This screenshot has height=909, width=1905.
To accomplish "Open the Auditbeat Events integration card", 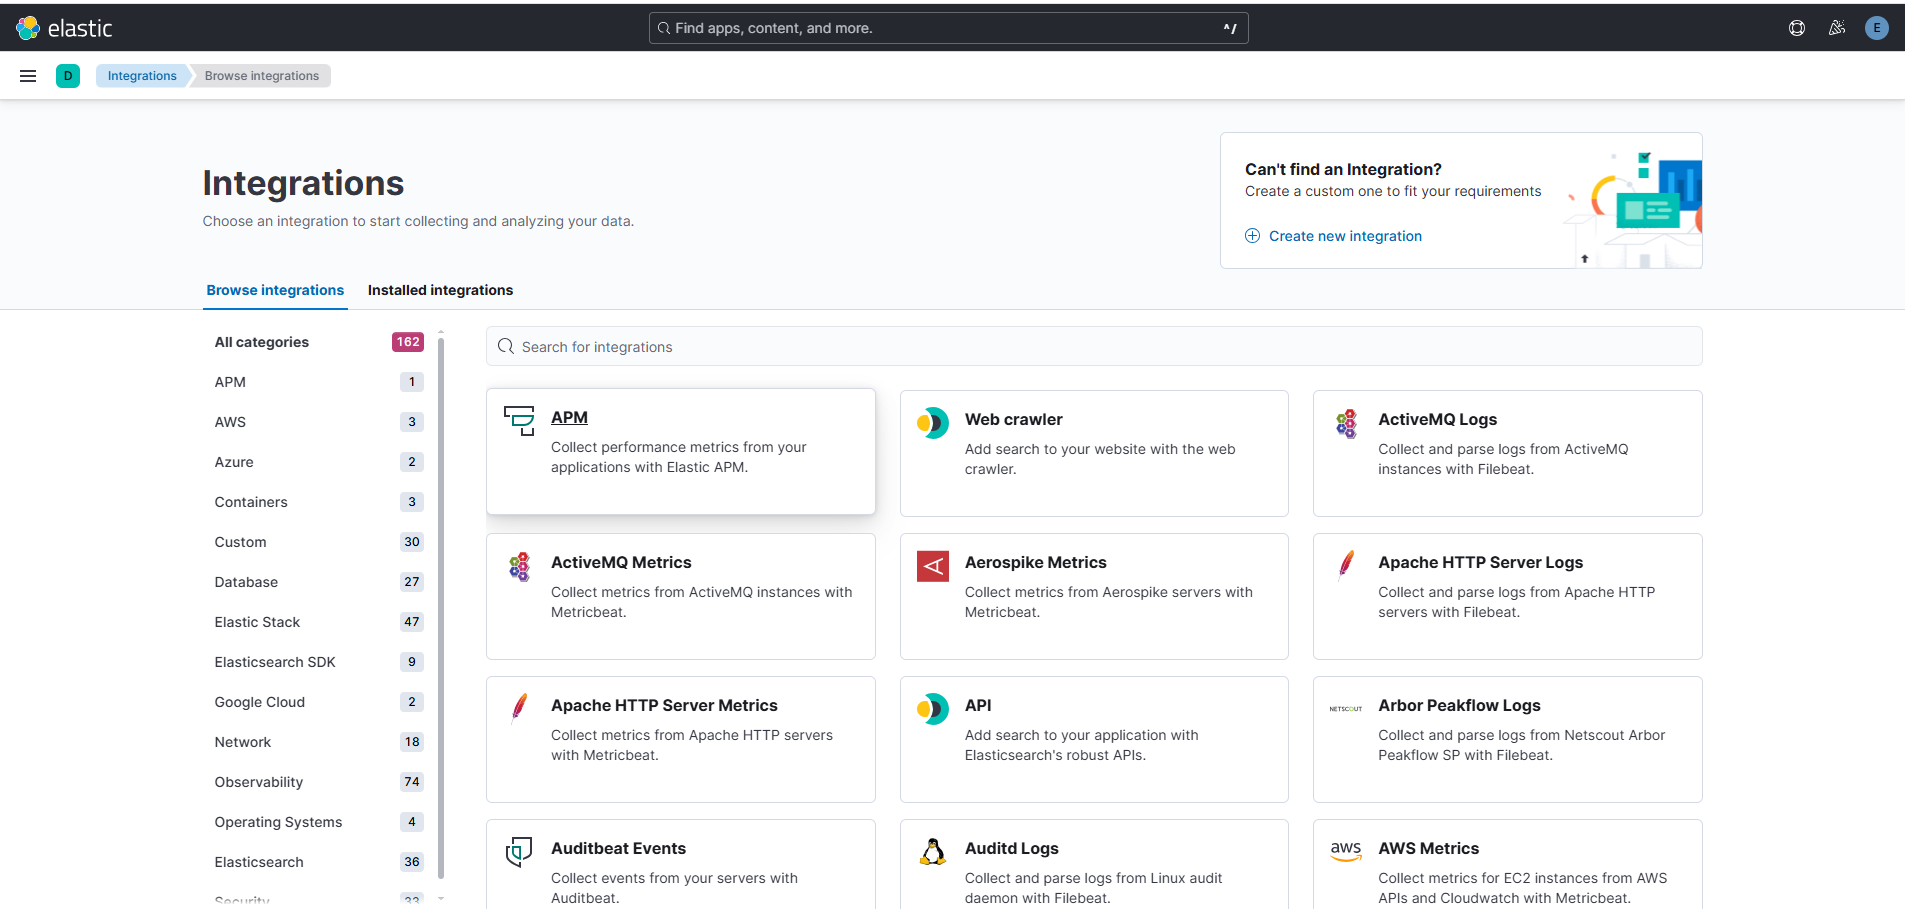I will point(681,864).
